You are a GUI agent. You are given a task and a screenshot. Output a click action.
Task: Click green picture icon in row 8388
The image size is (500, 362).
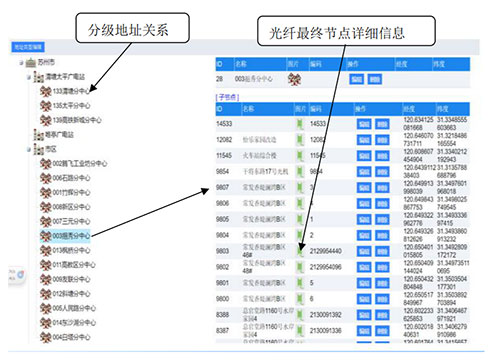pyautogui.click(x=300, y=315)
